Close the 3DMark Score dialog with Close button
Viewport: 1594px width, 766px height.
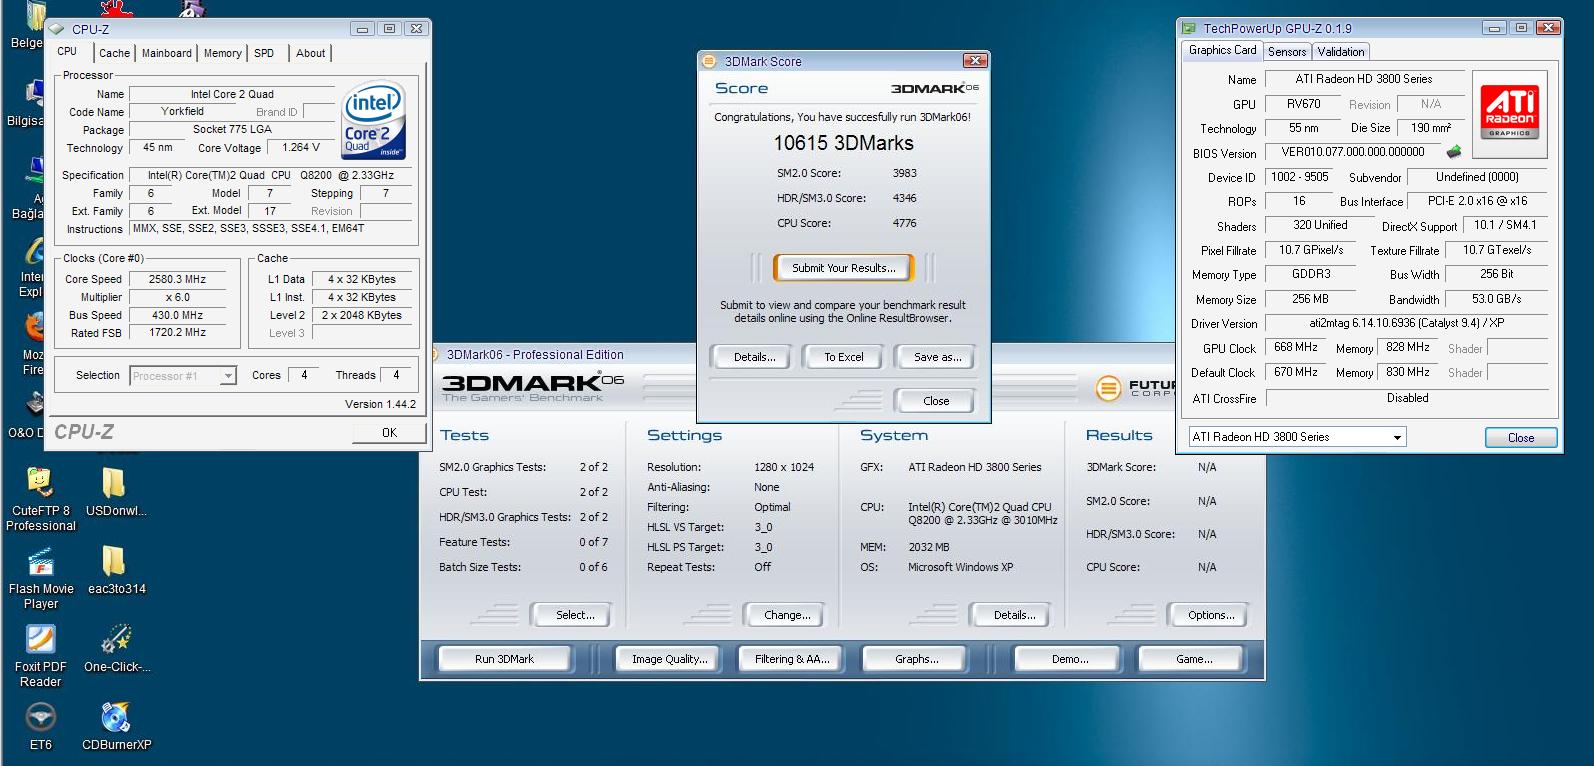pyautogui.click(x=936, y=401)
